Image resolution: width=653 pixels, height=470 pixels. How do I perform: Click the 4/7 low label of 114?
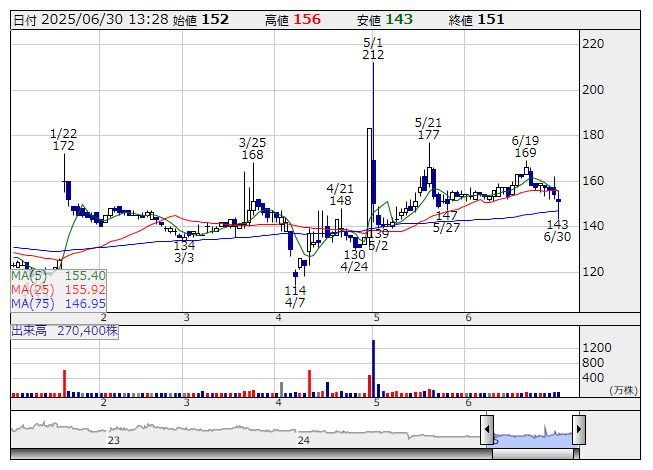[295, 296]
